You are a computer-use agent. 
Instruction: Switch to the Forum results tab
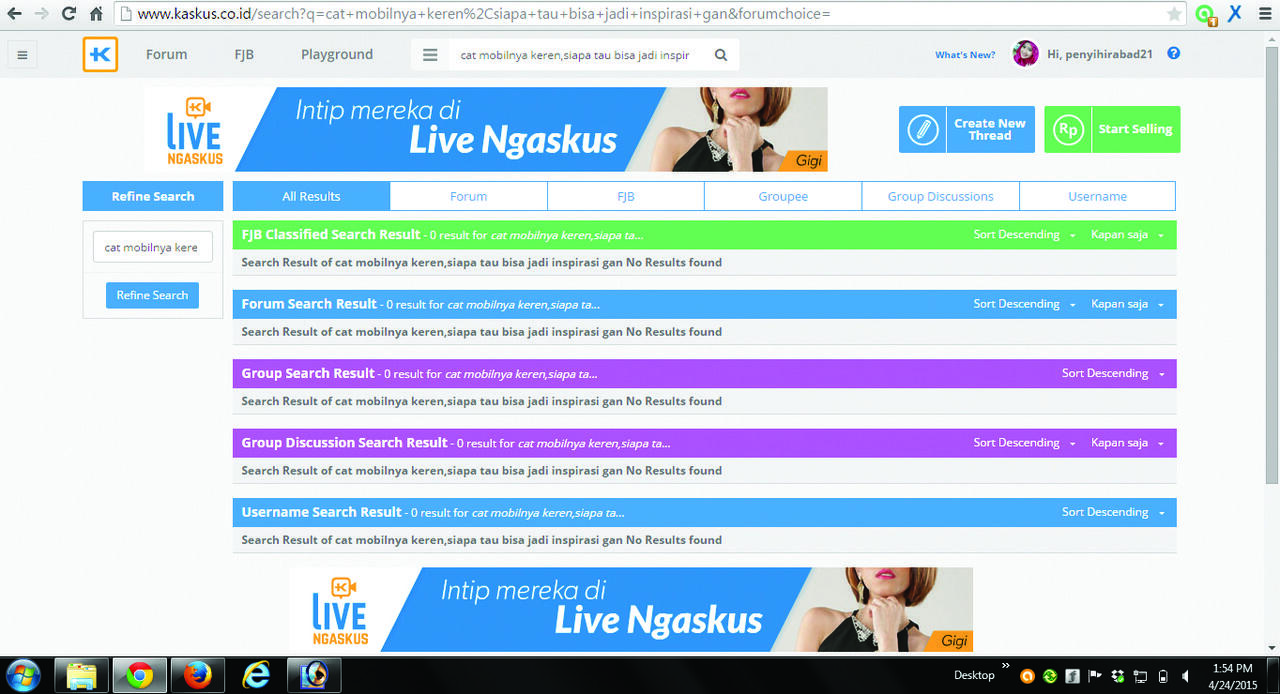(x=468, y=196)
